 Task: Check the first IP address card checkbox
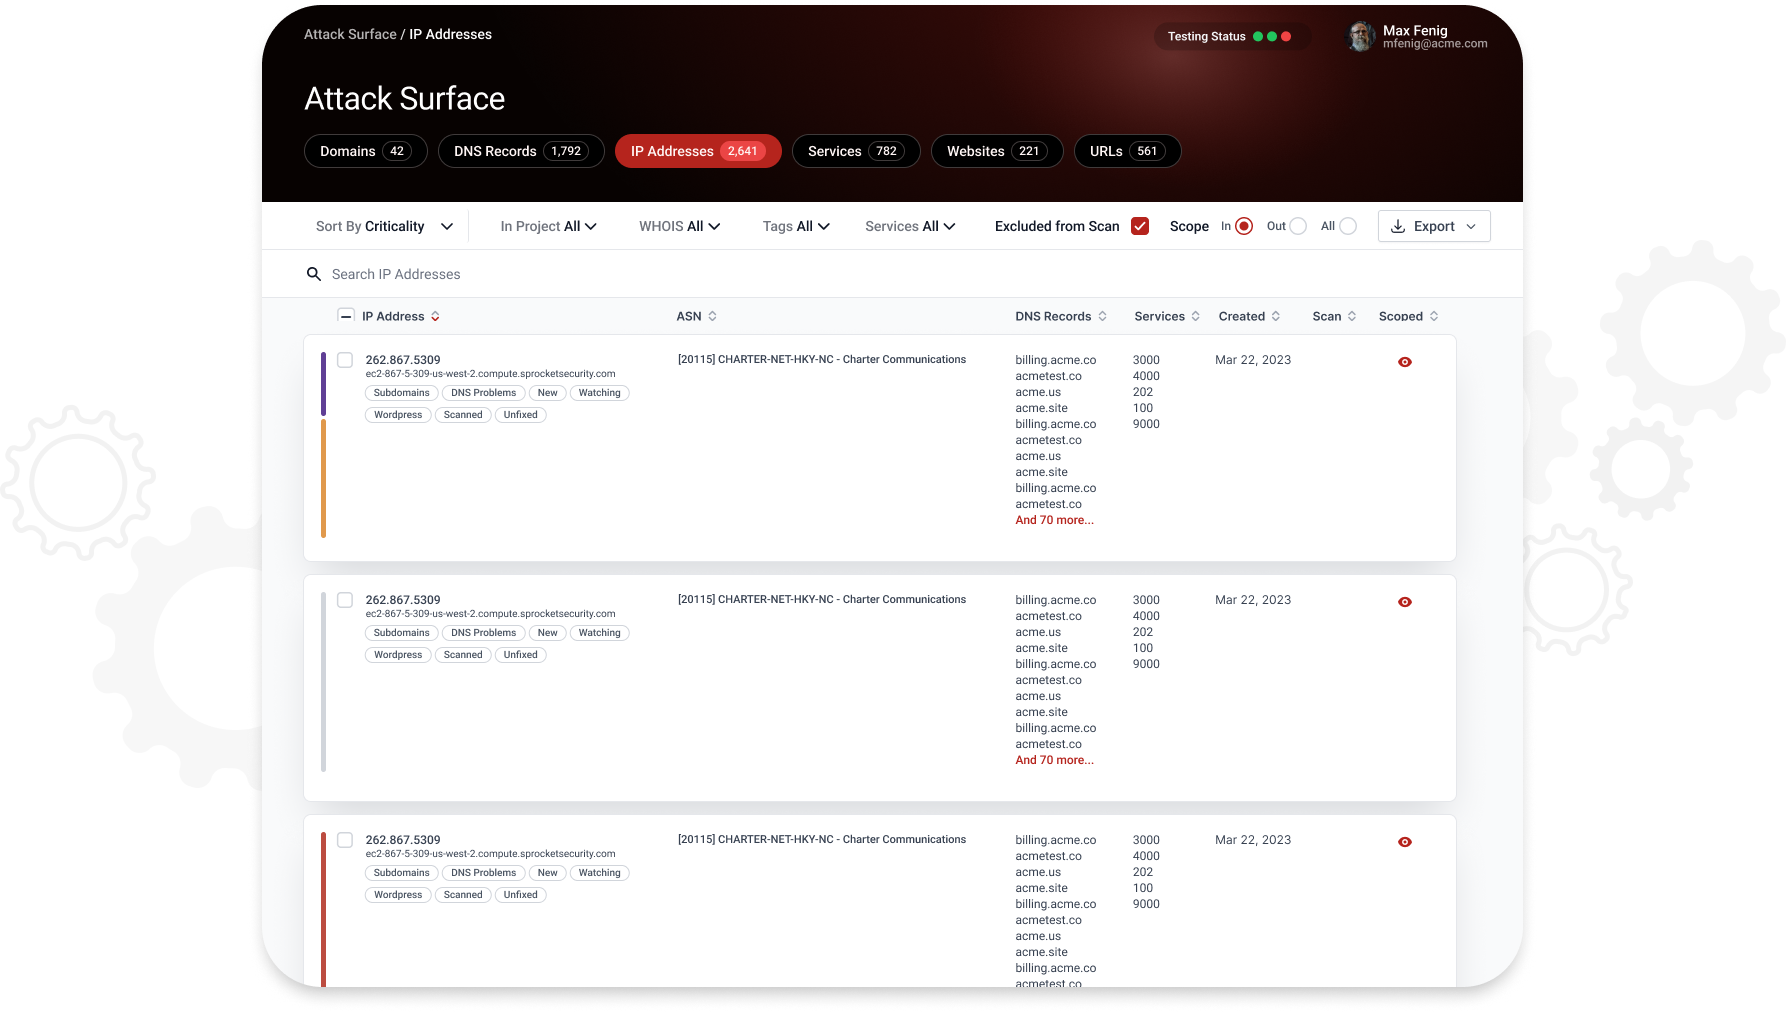pyautogui.click(x=345, y=360)
